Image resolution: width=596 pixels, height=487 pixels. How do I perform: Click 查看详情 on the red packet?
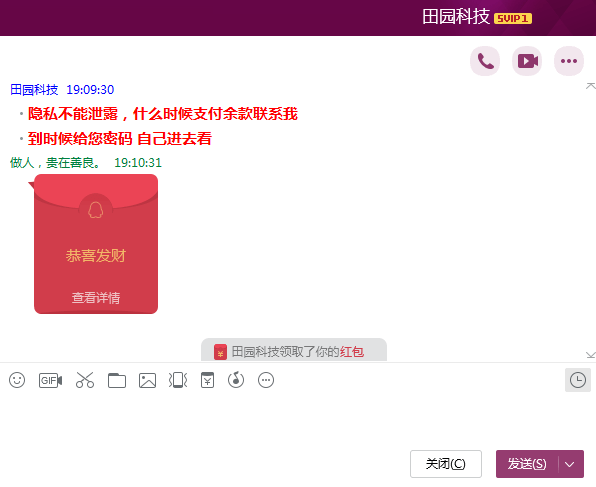pyautogui.click(x=96, y=298)
